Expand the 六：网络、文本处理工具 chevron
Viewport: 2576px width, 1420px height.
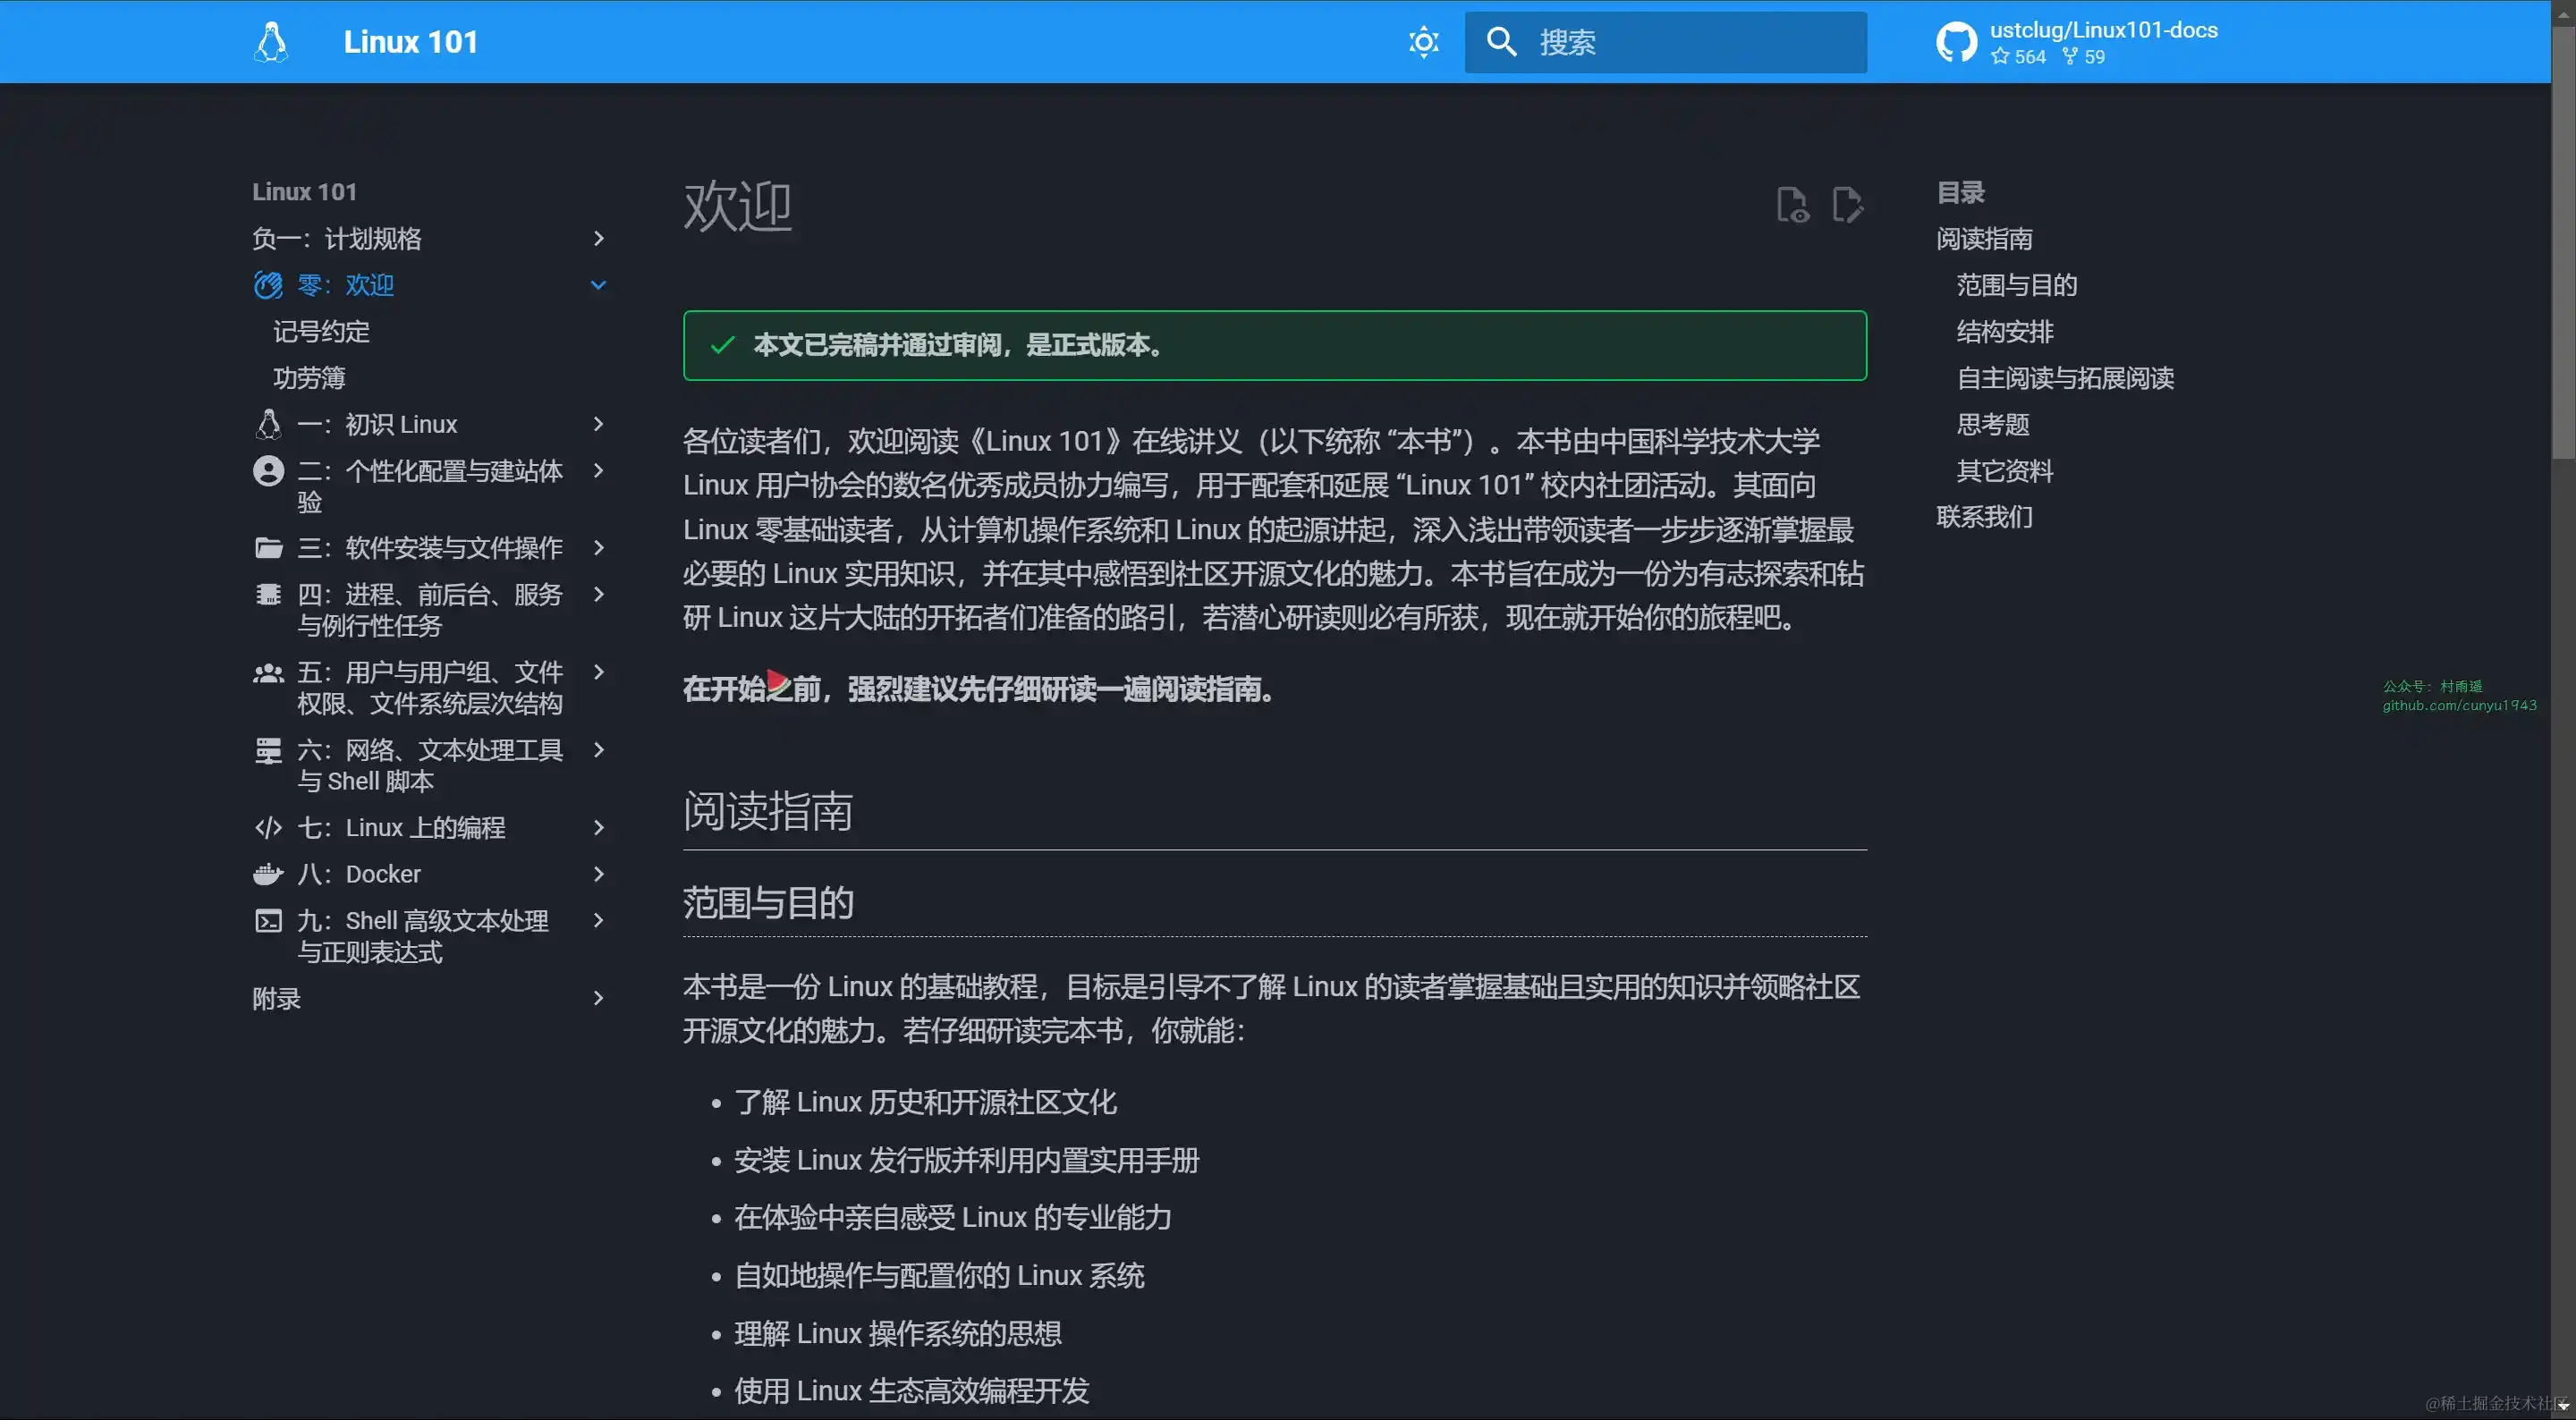click(598, 751)
